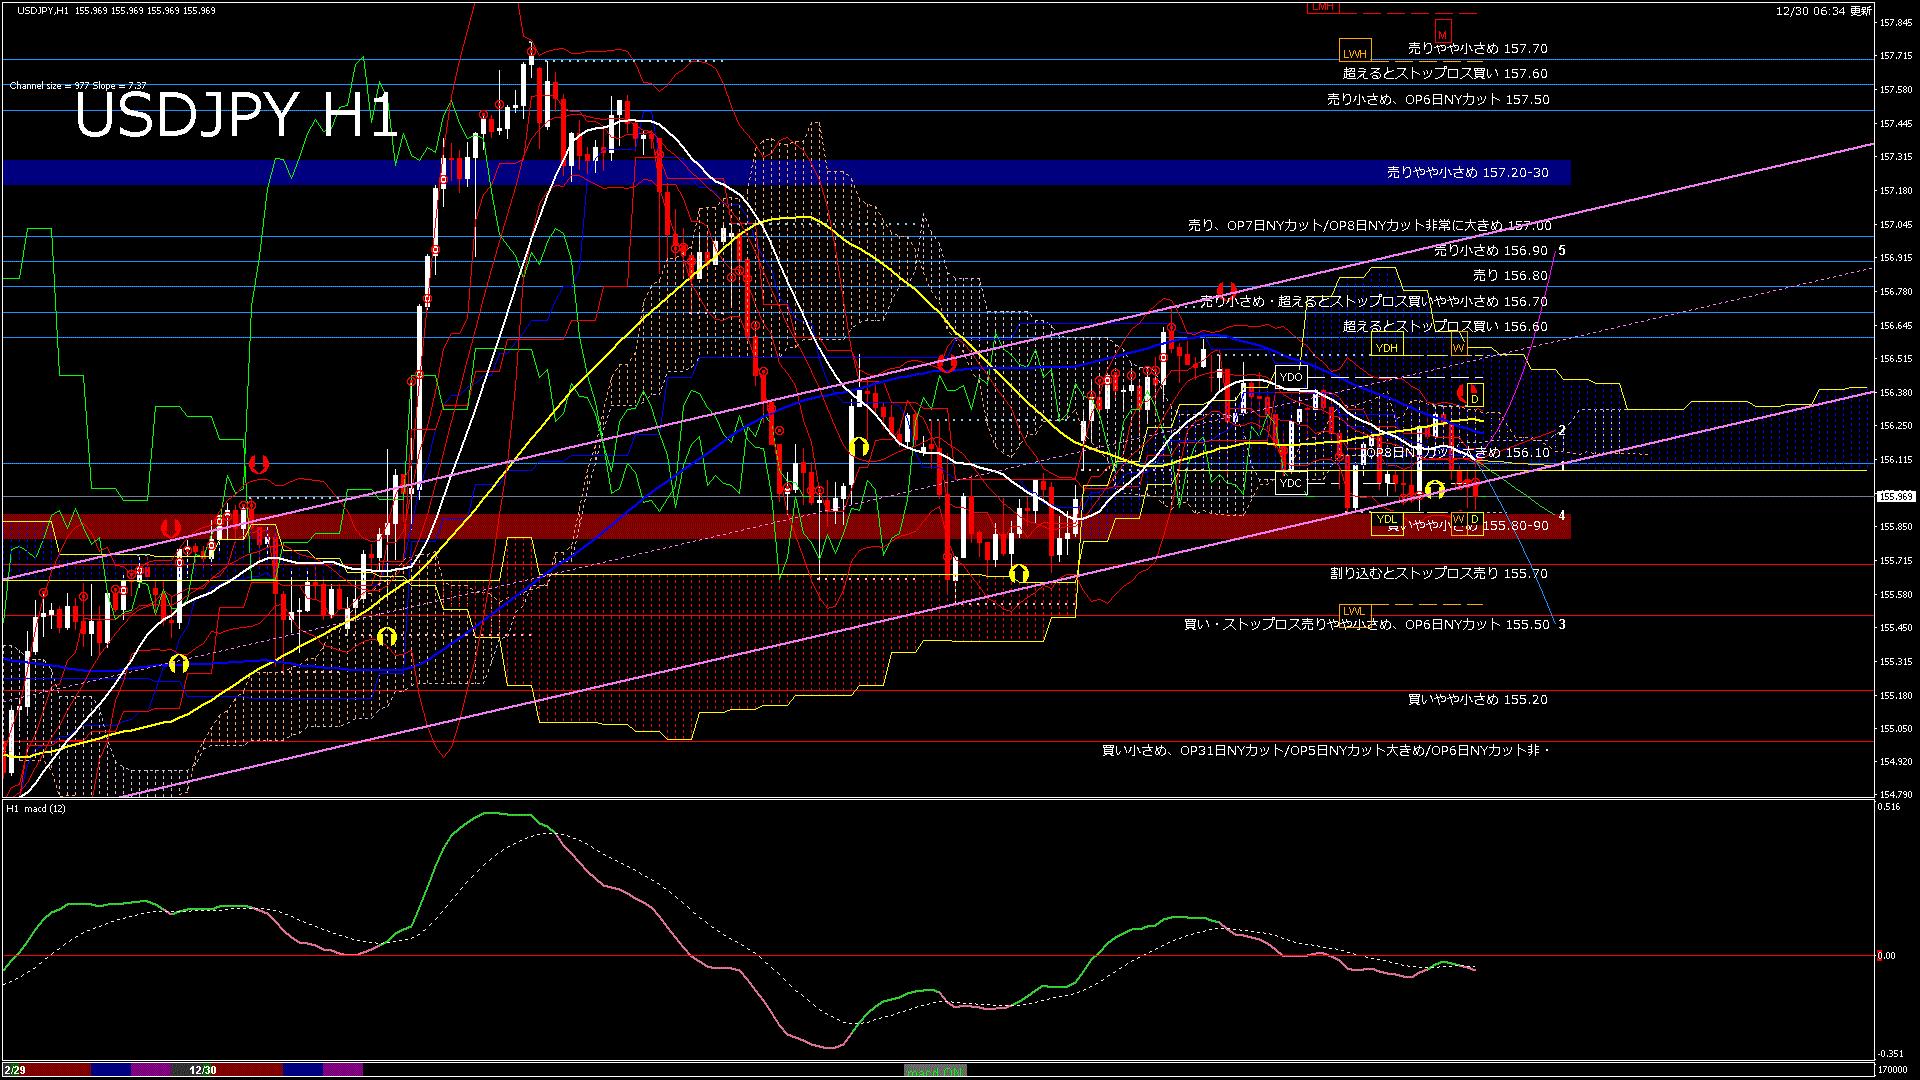Click the 2/29 date marker at bottom-left
The image size is (1920, 1080).
[x=14, y=1070]
